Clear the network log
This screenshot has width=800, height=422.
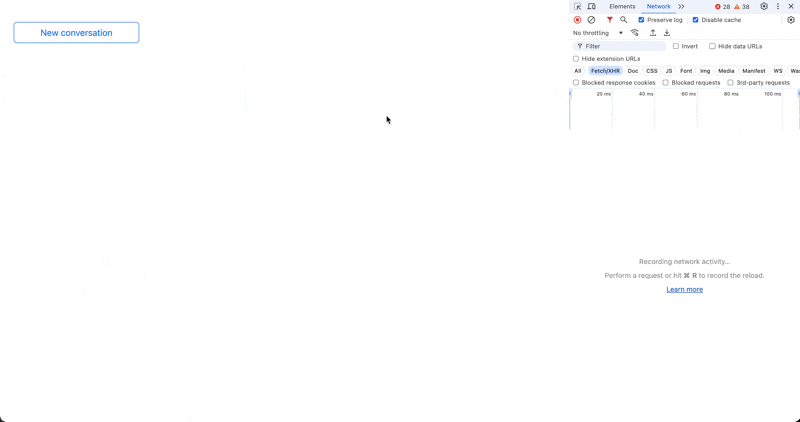tap(591, 20)
